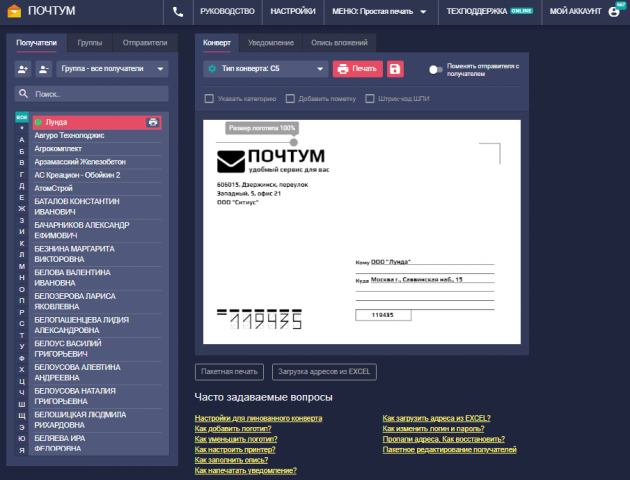Click printer icon on Лунда row

(153, 122)
